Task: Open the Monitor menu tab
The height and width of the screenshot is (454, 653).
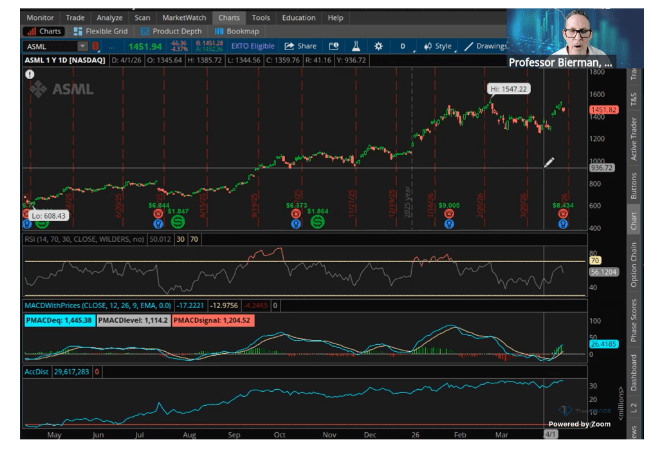Action: pyautogui.click(x=40, y=18)
